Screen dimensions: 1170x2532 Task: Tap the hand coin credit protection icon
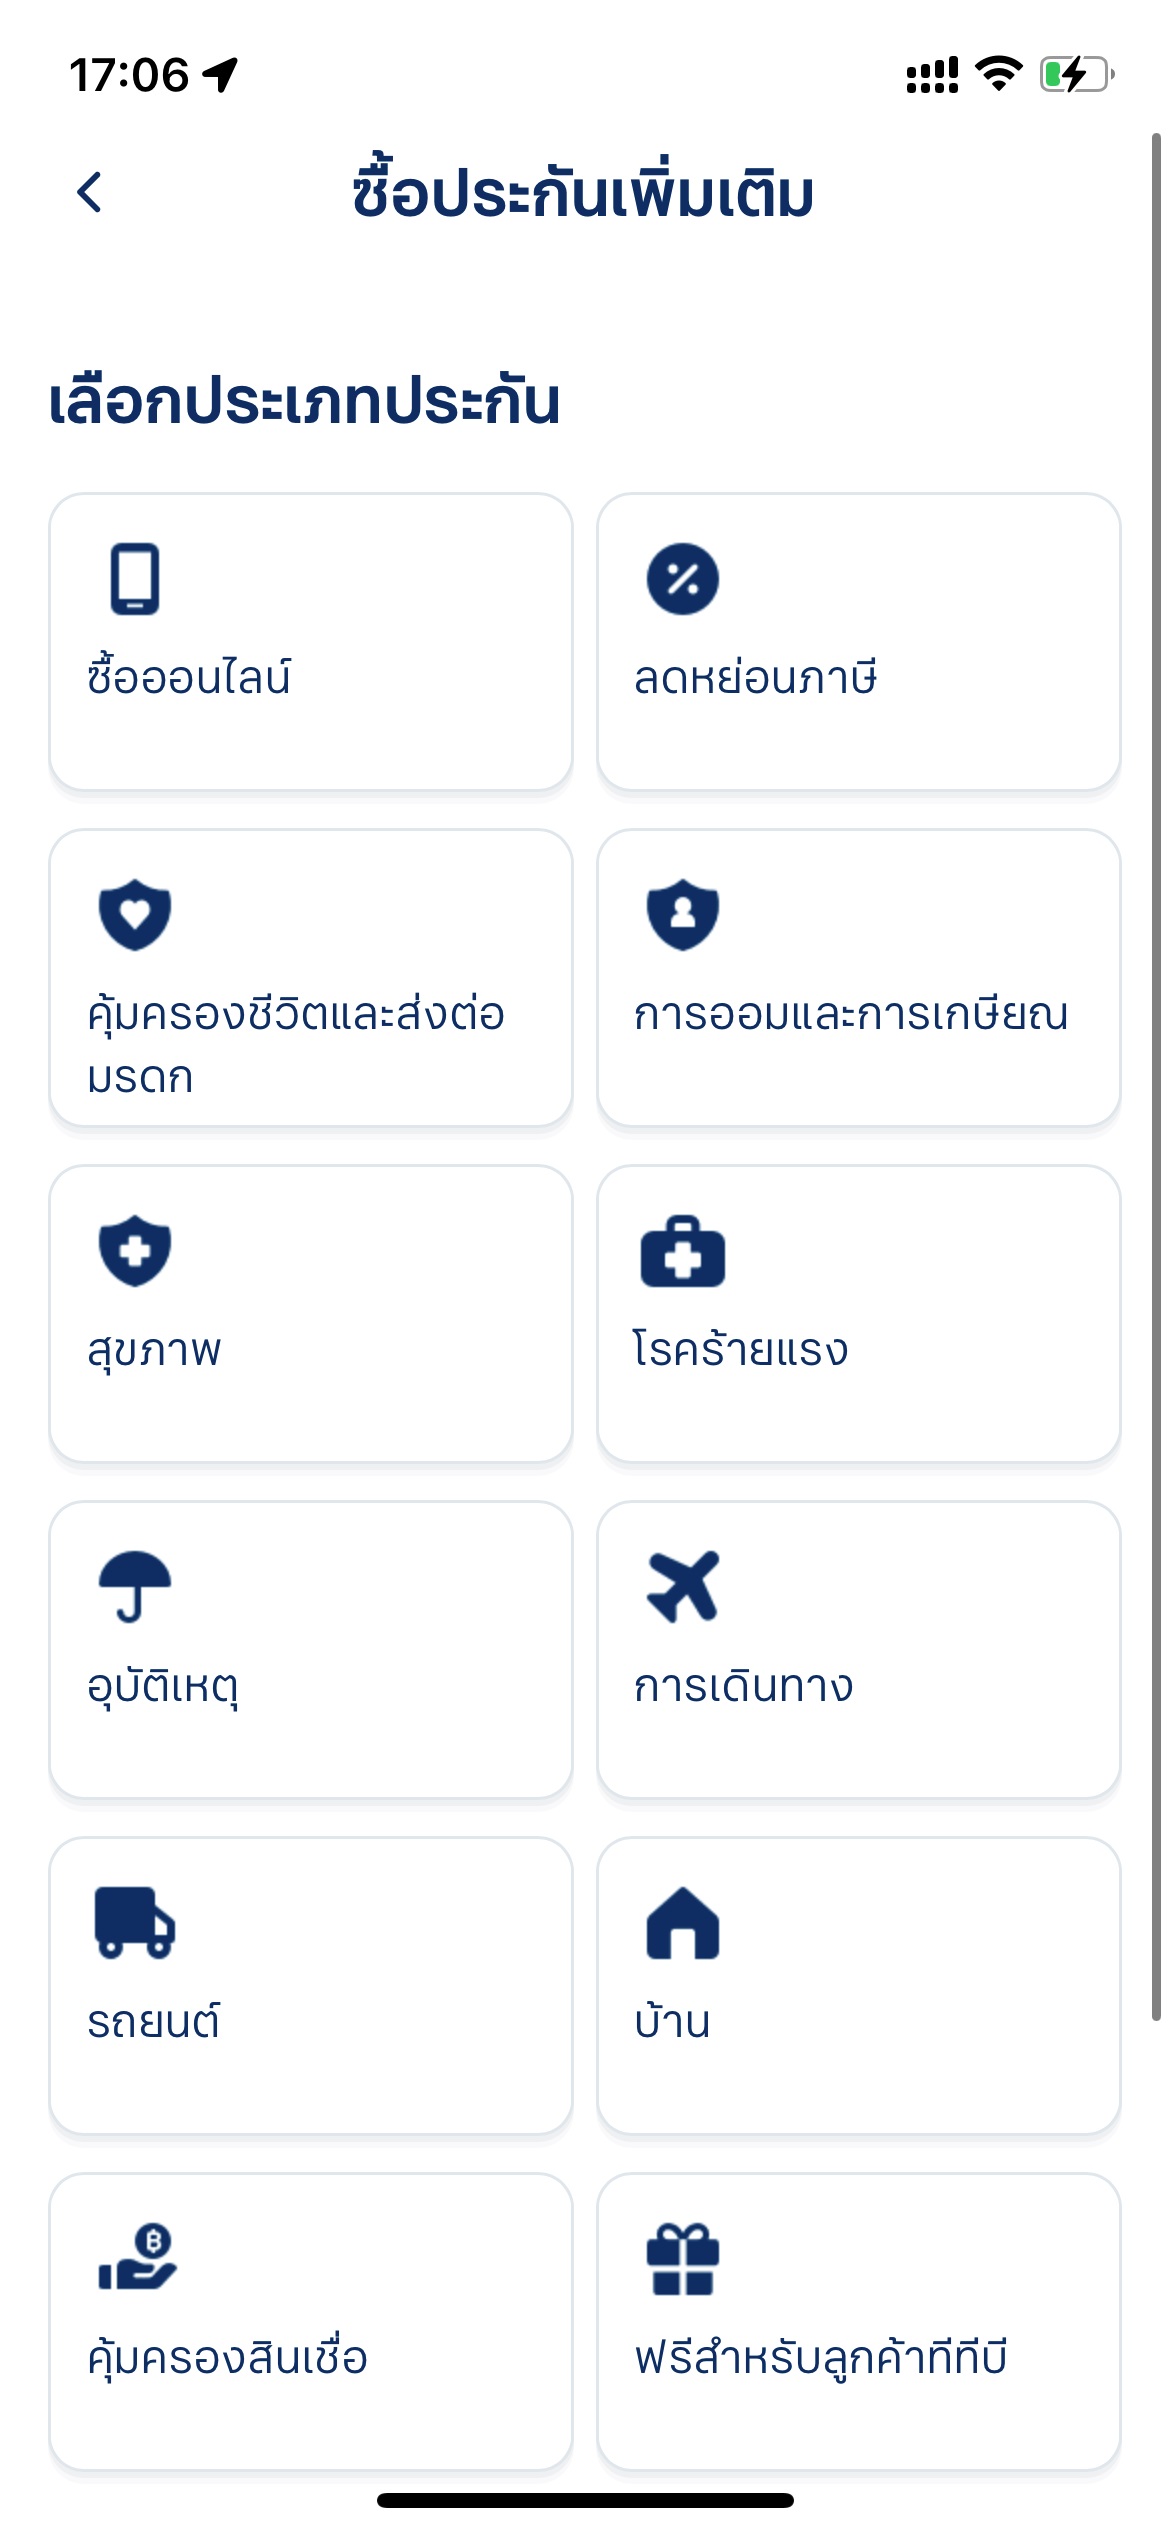137,2258
